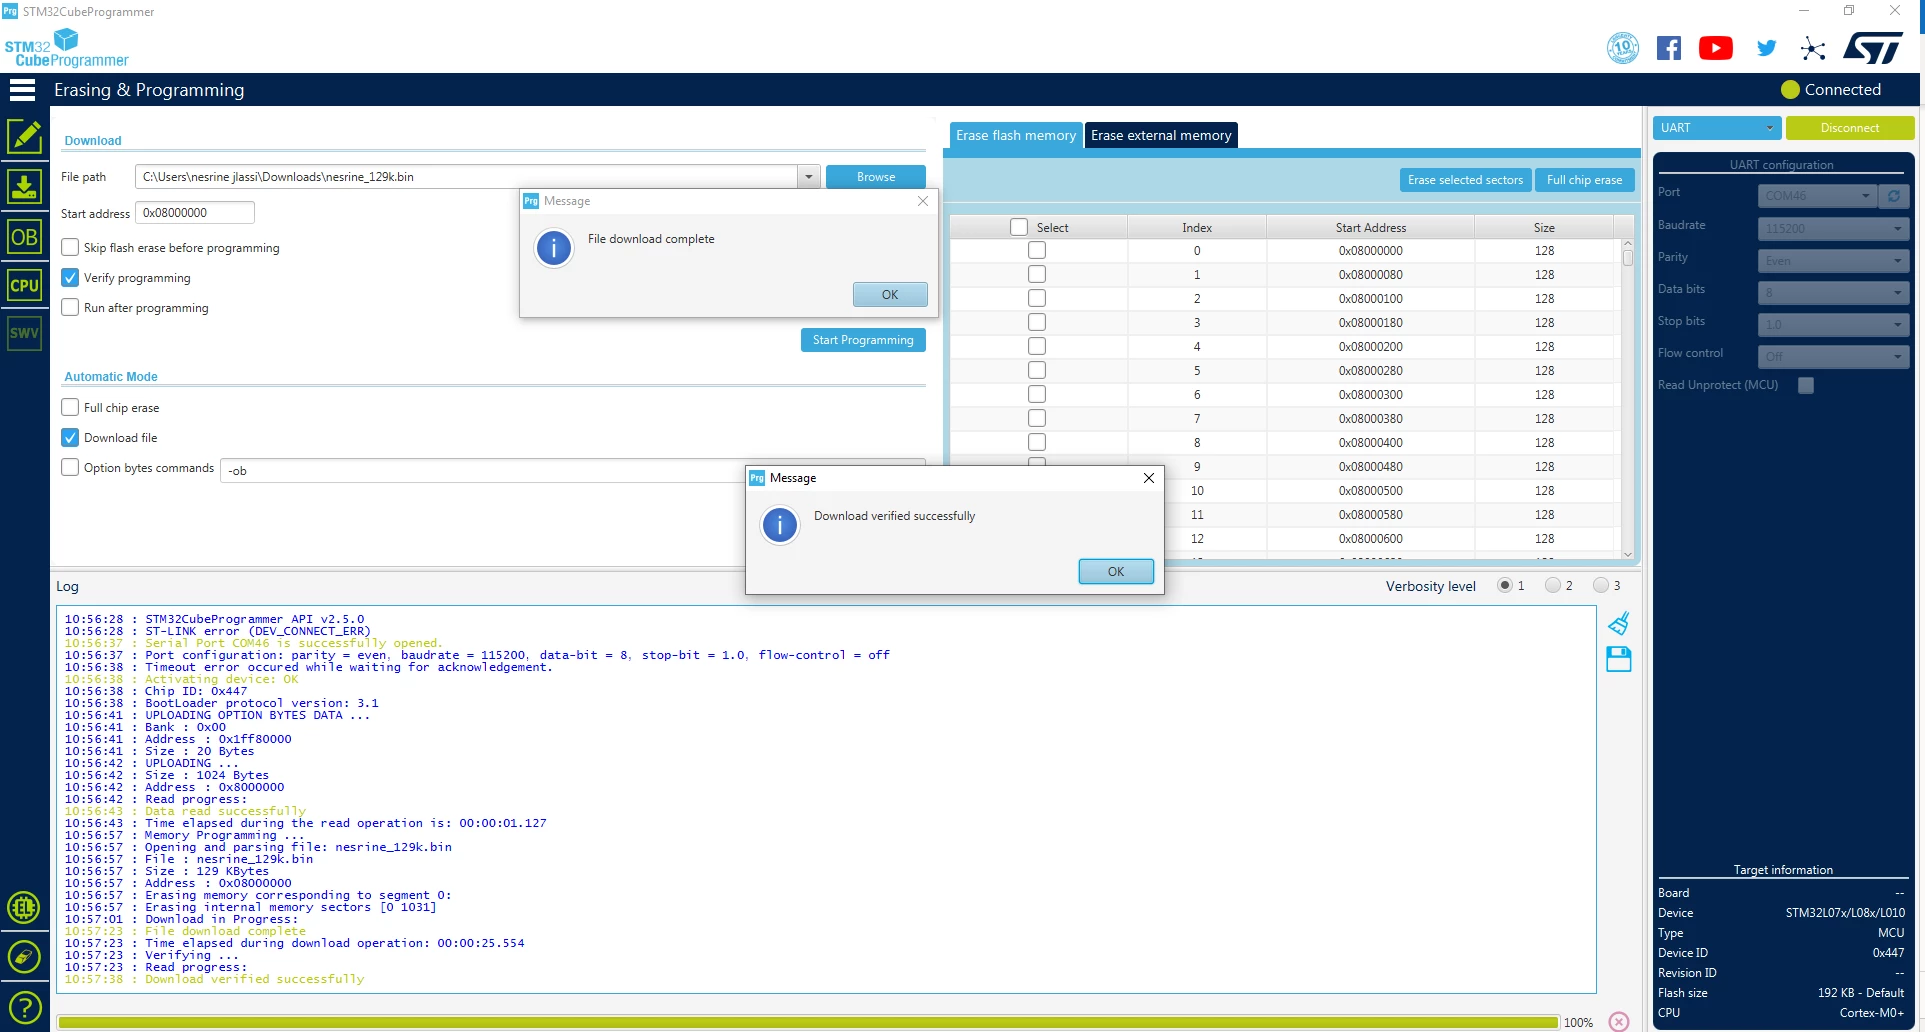Uncheck Verify programming
Screen dimensions: 1925x1032
70,277
